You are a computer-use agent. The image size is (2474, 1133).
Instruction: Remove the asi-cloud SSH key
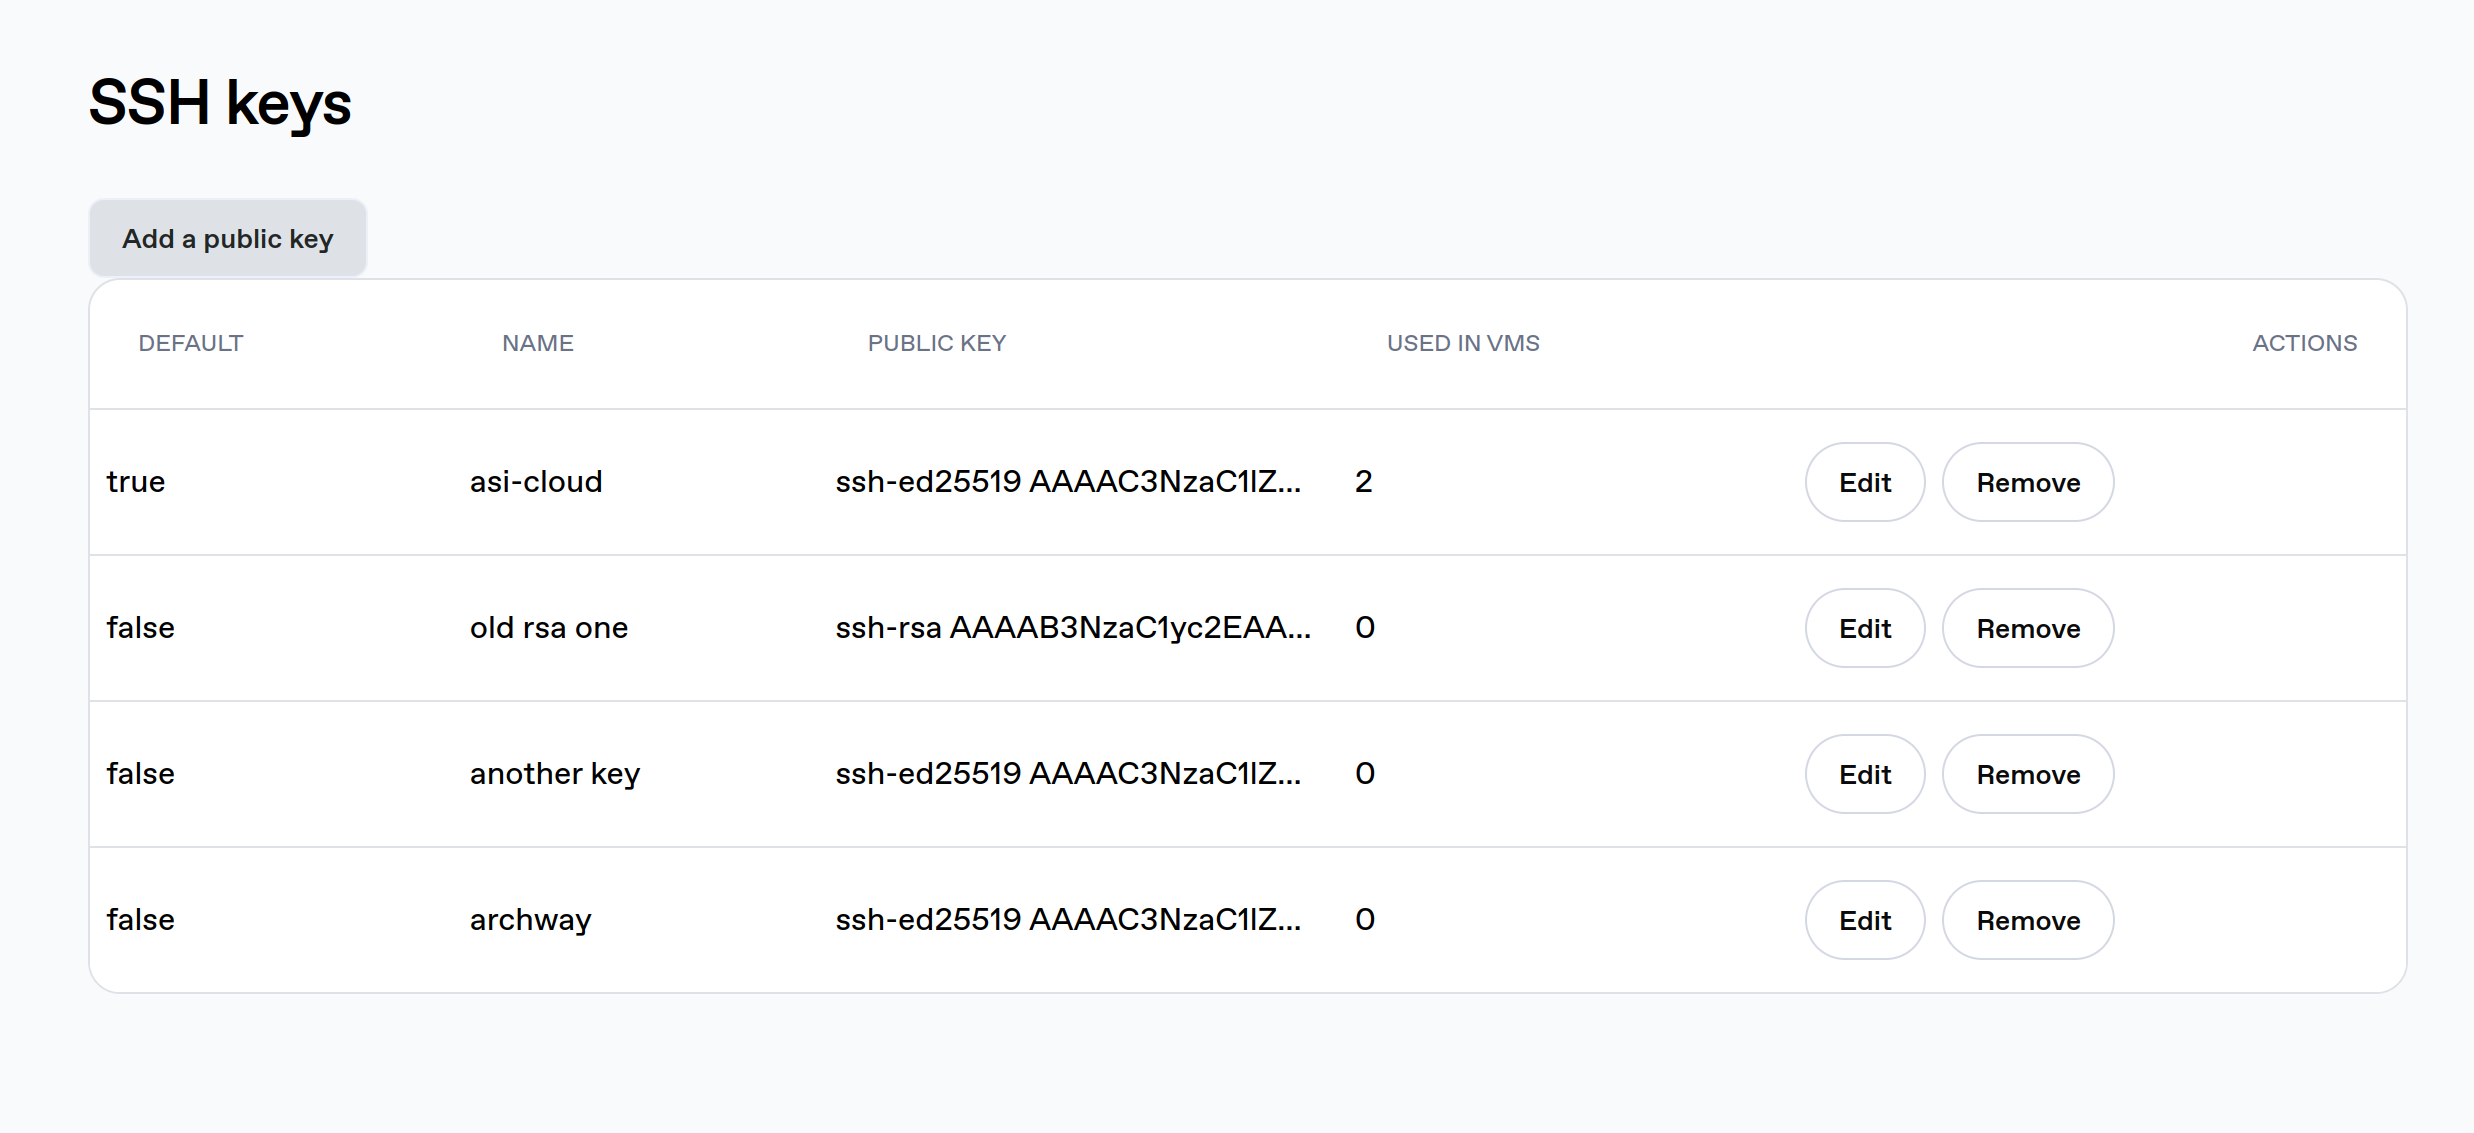tap(2027, 482)
